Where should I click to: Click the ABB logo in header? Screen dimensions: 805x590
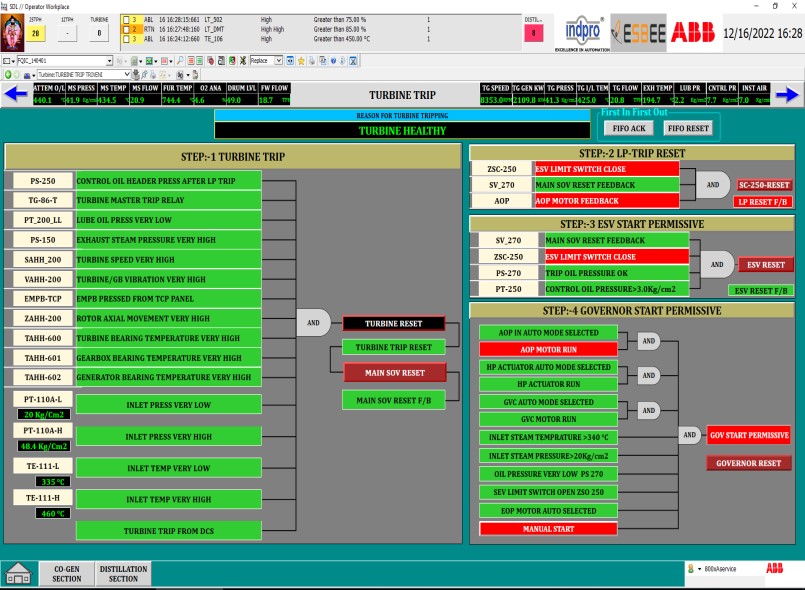point(693,31)
